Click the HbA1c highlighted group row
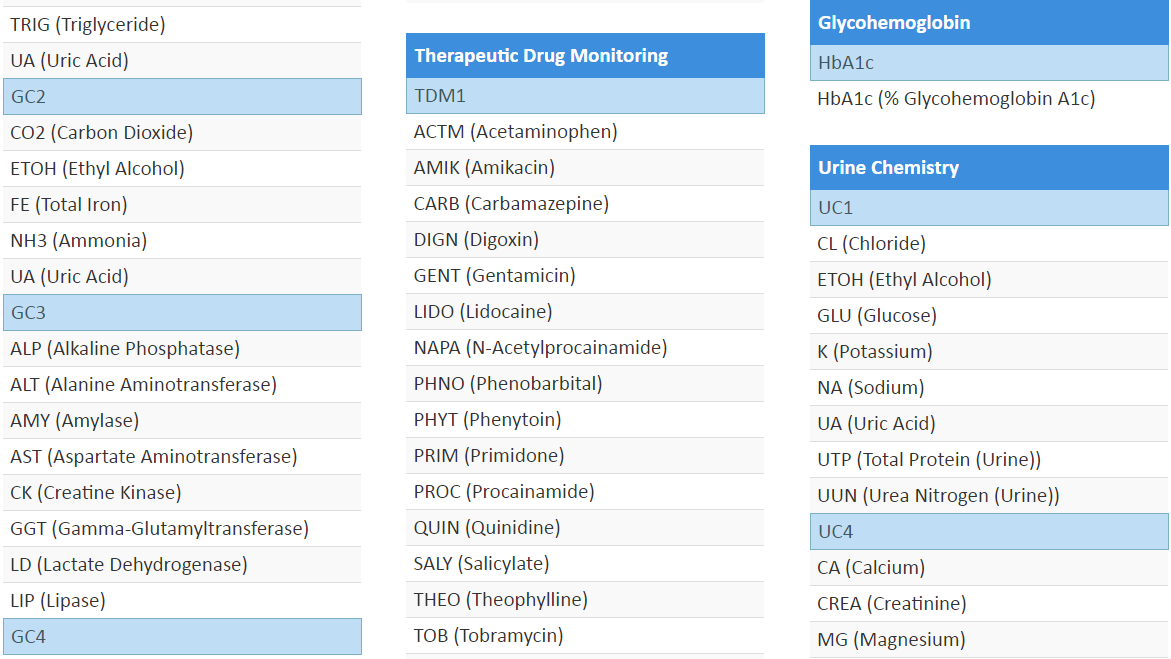 pos(988,63)
